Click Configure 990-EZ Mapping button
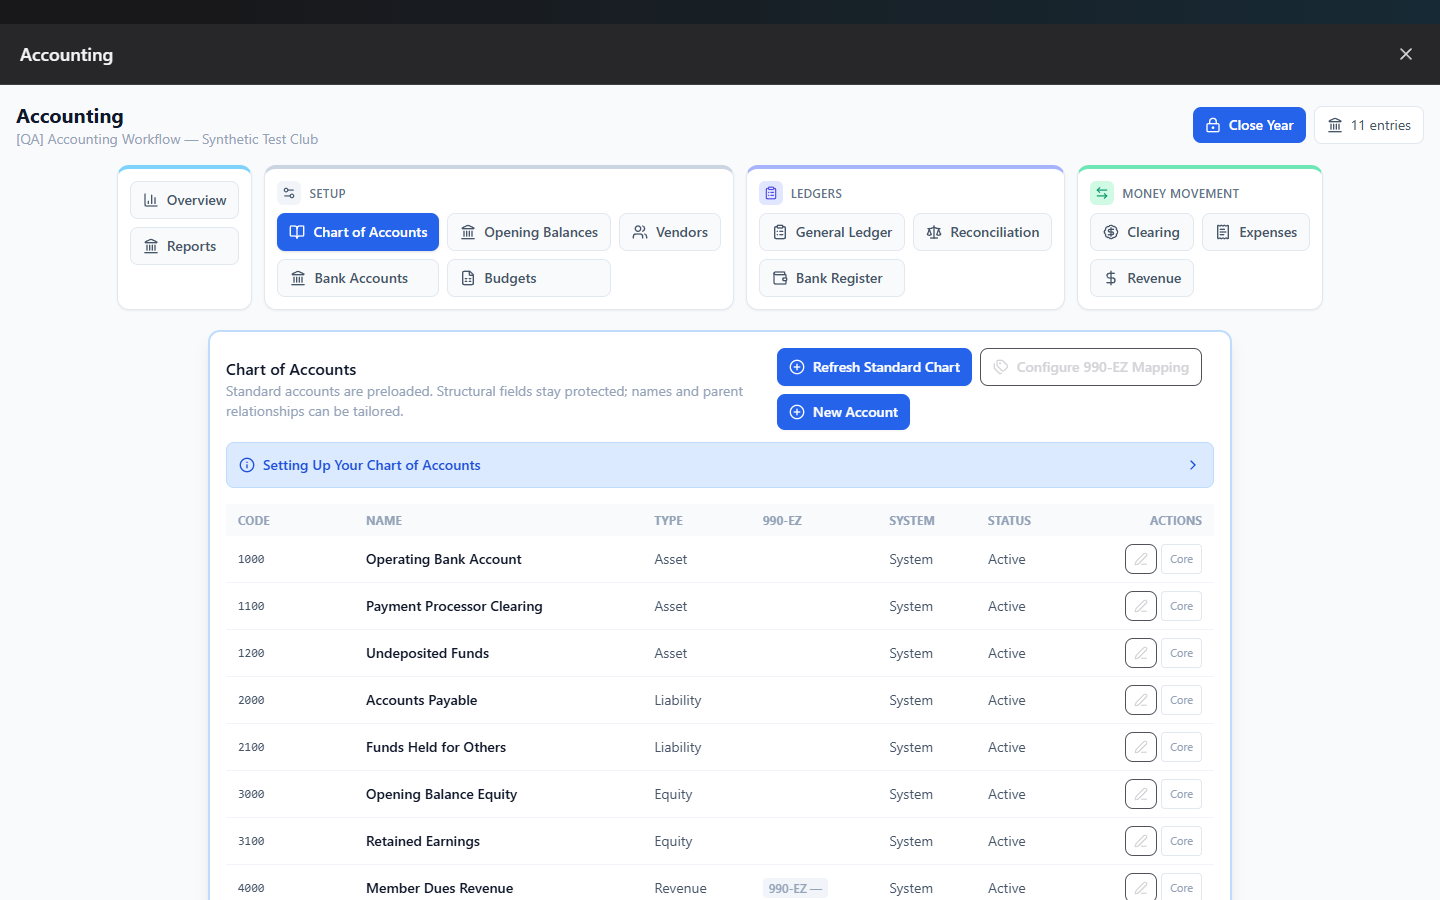 [x=1091, y=367]
